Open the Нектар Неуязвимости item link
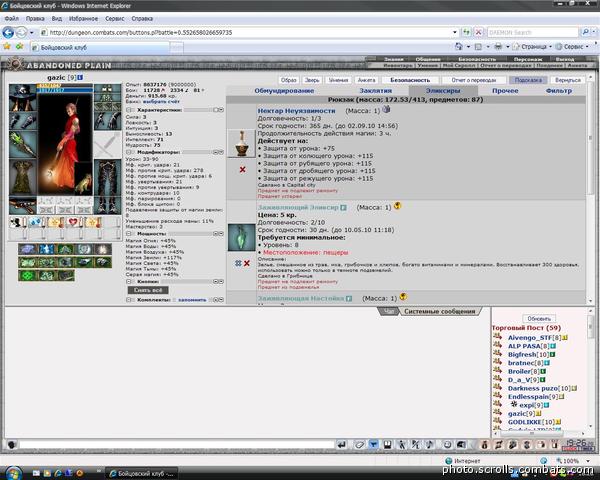Image resolution: width=600 pixels, height=480 pixels. click(297, 111)
